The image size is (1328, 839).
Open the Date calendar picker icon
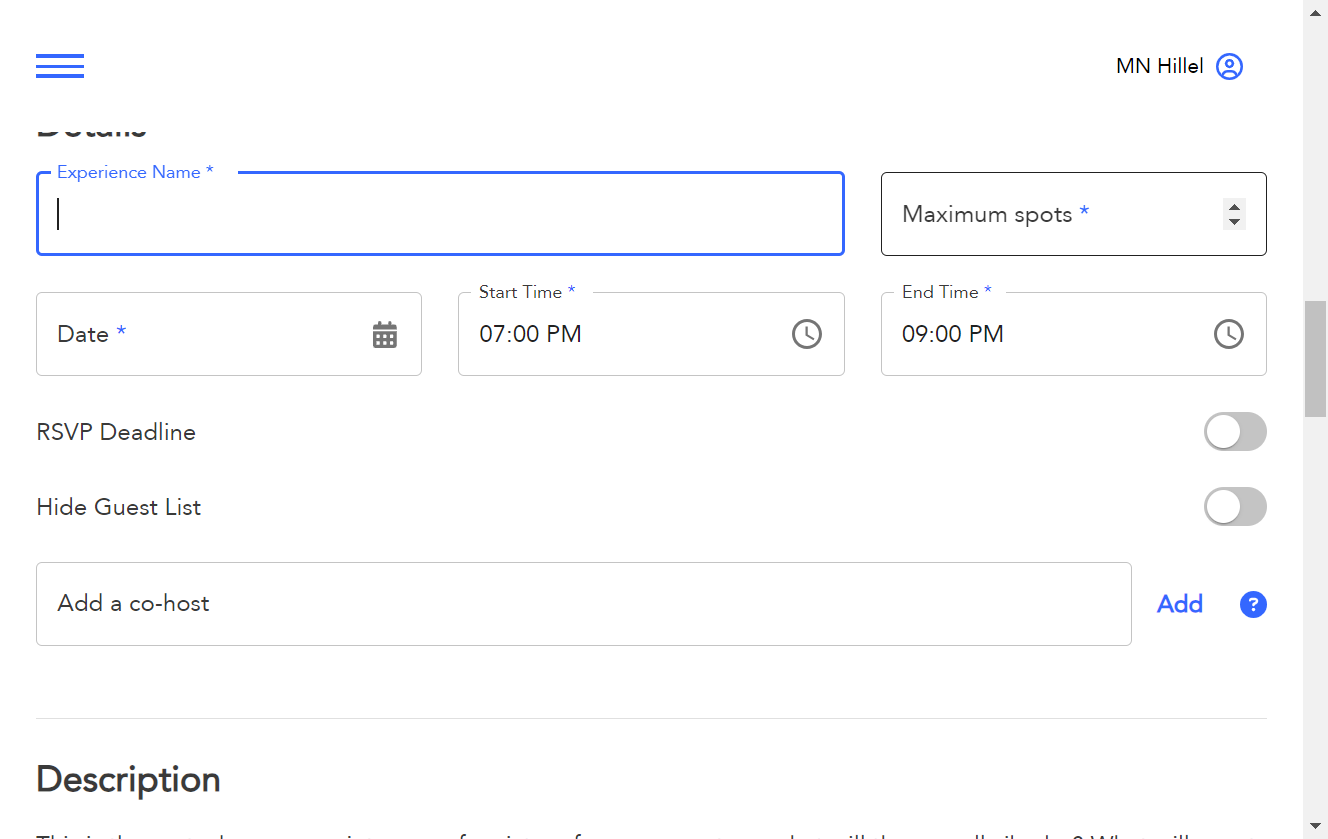(385, 334)
